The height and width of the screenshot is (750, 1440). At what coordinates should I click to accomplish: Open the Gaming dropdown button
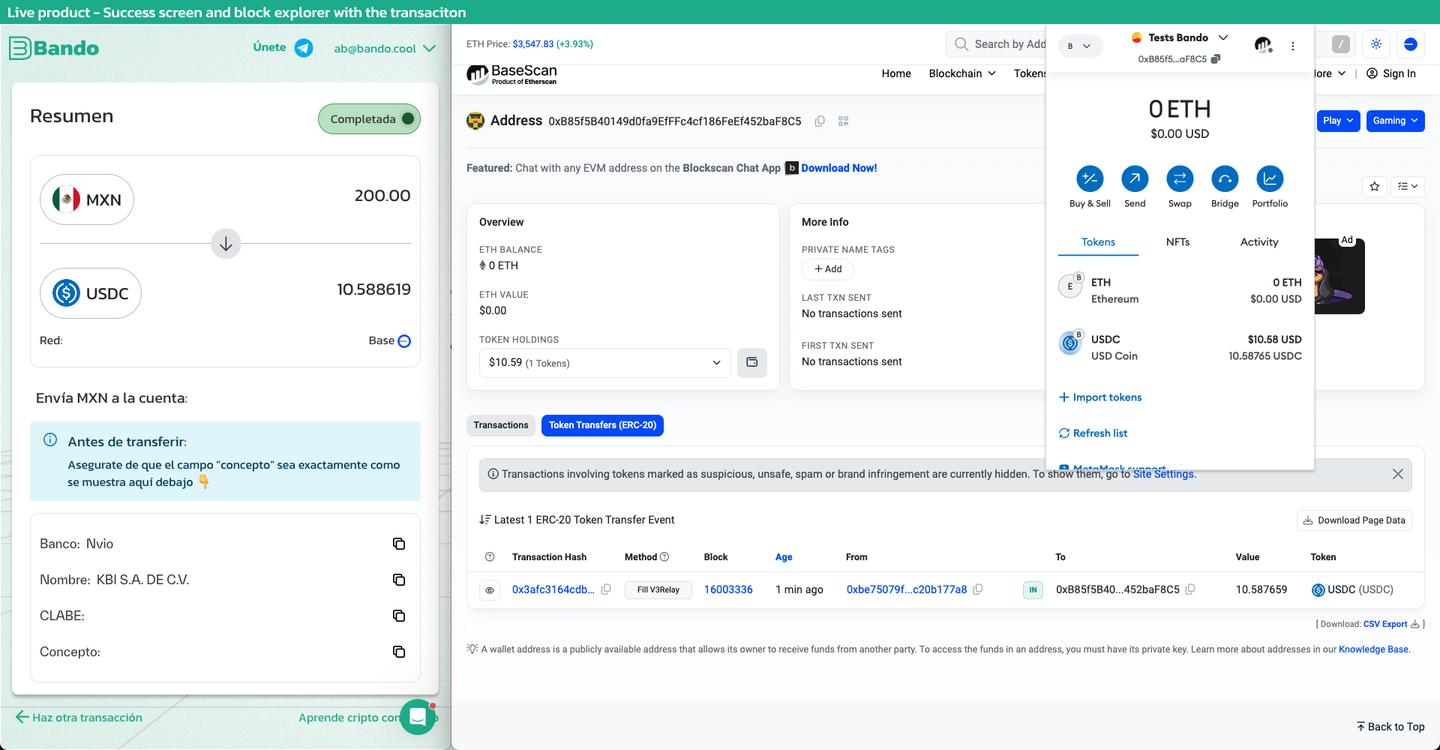pos(1395,121)
